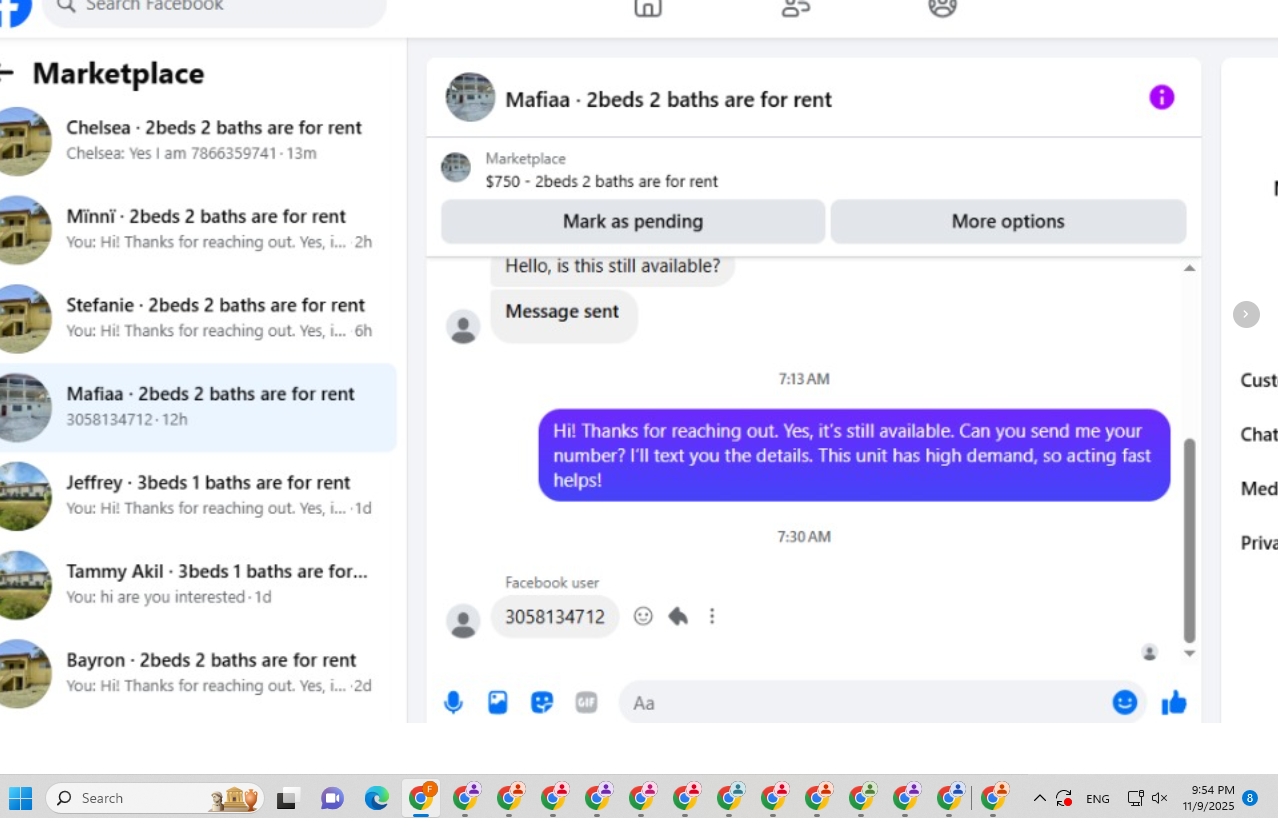Click the chat scrollbar thumb
Screen dimensions: 1278x818
[1189, 540]
